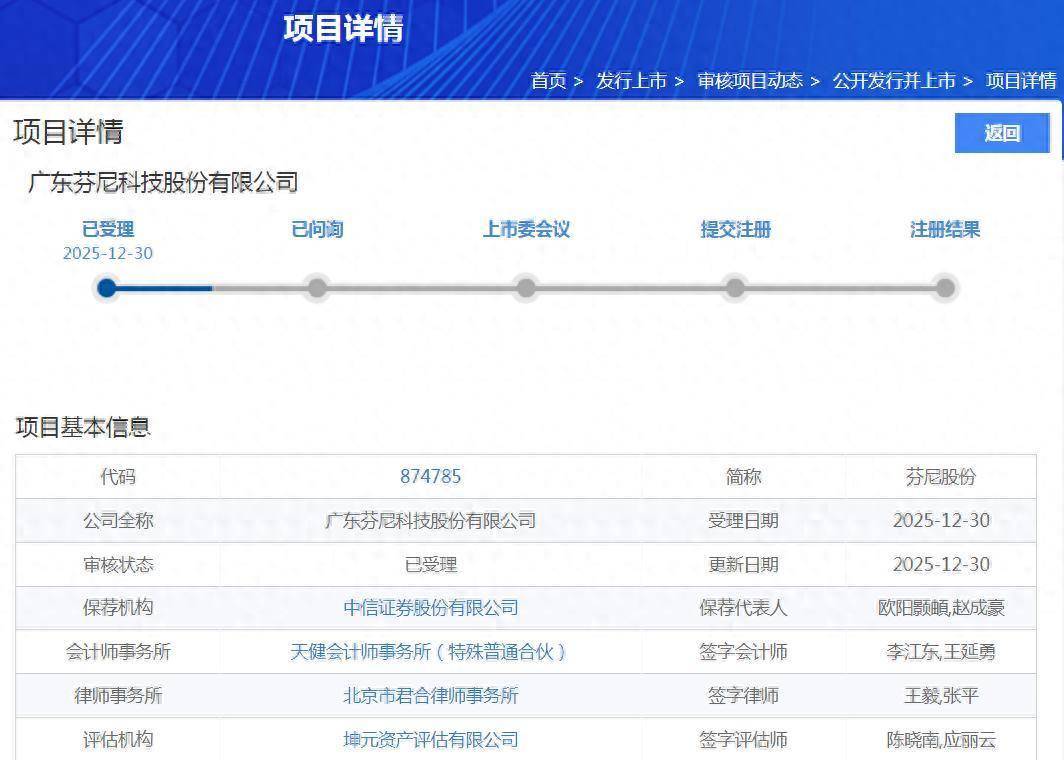Go to 发行上市 breadcrumb
Image resolution: width=1064 pixels, height=760 pixels.
click(x=631, y=81)
